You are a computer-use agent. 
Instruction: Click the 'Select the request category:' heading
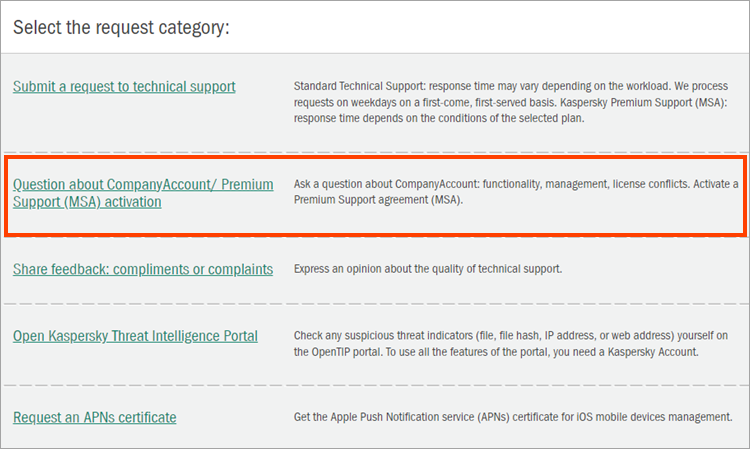[x=121, y=26]
